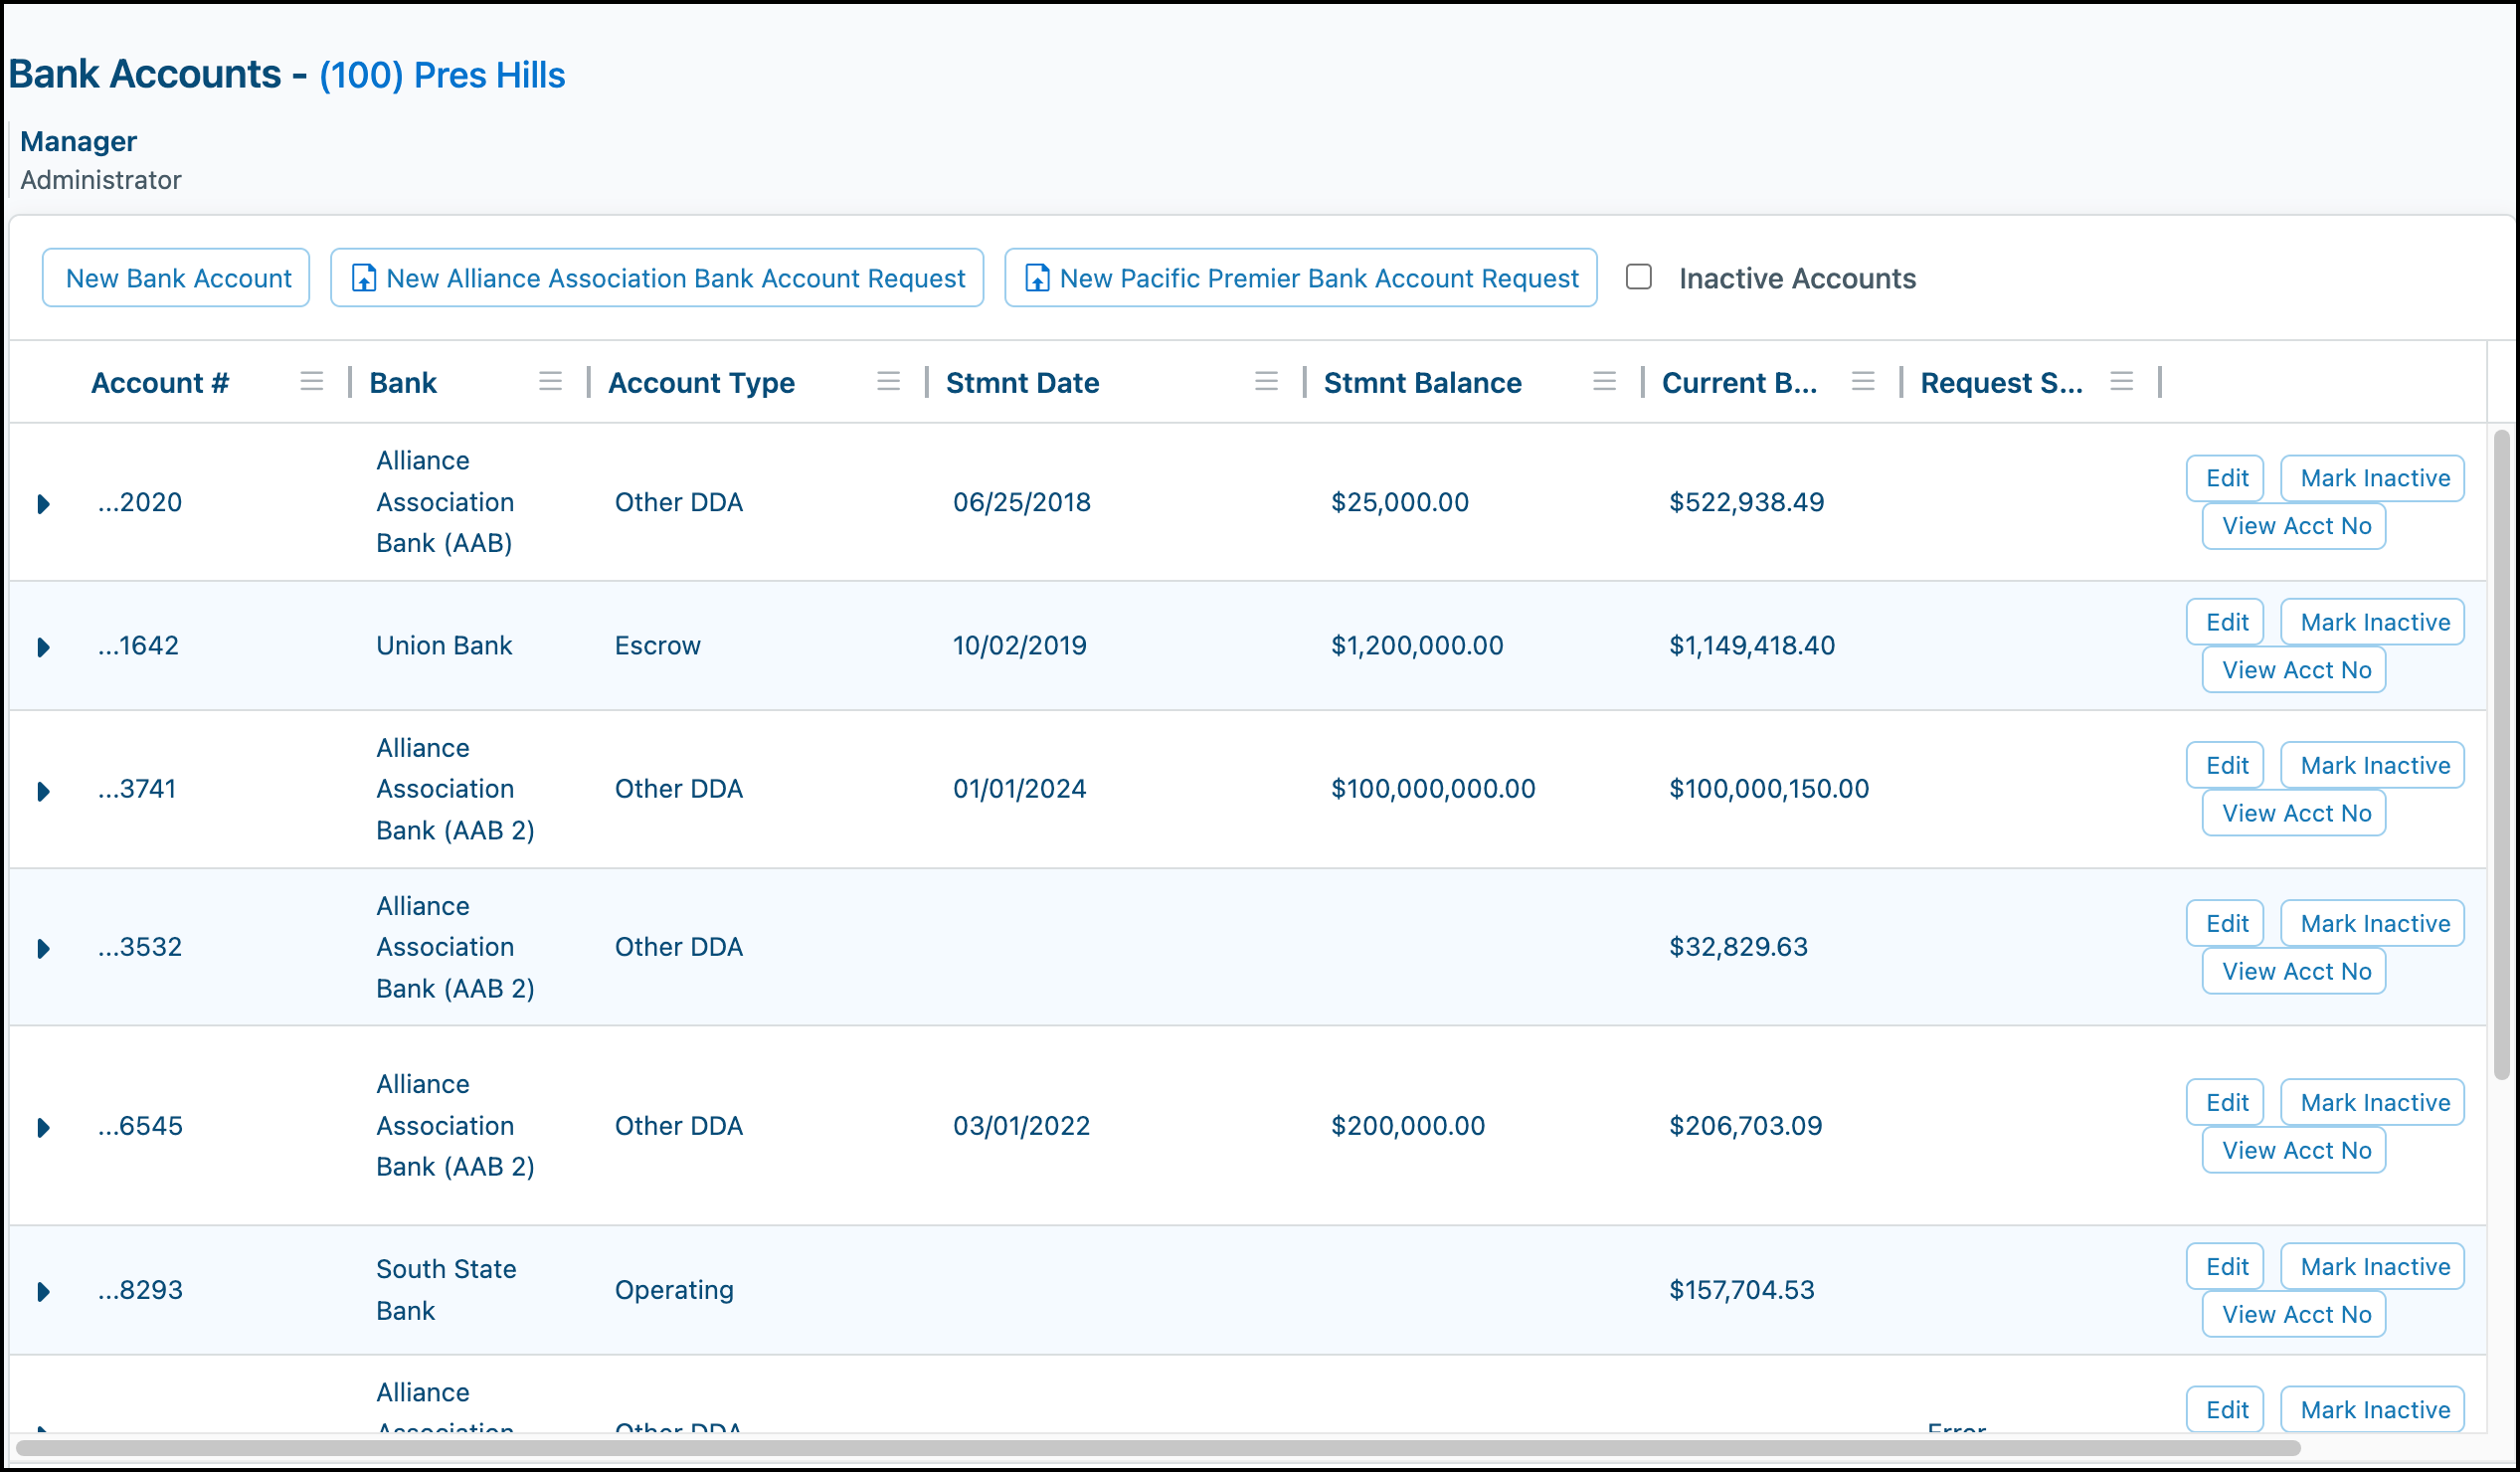Sort by Current B... column header
This screenshot has width=2520, height=1472.
(x=1739, y=383)
